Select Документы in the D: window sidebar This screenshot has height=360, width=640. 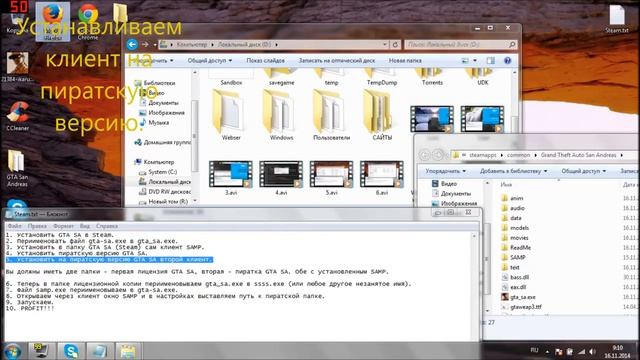point(159,103)
